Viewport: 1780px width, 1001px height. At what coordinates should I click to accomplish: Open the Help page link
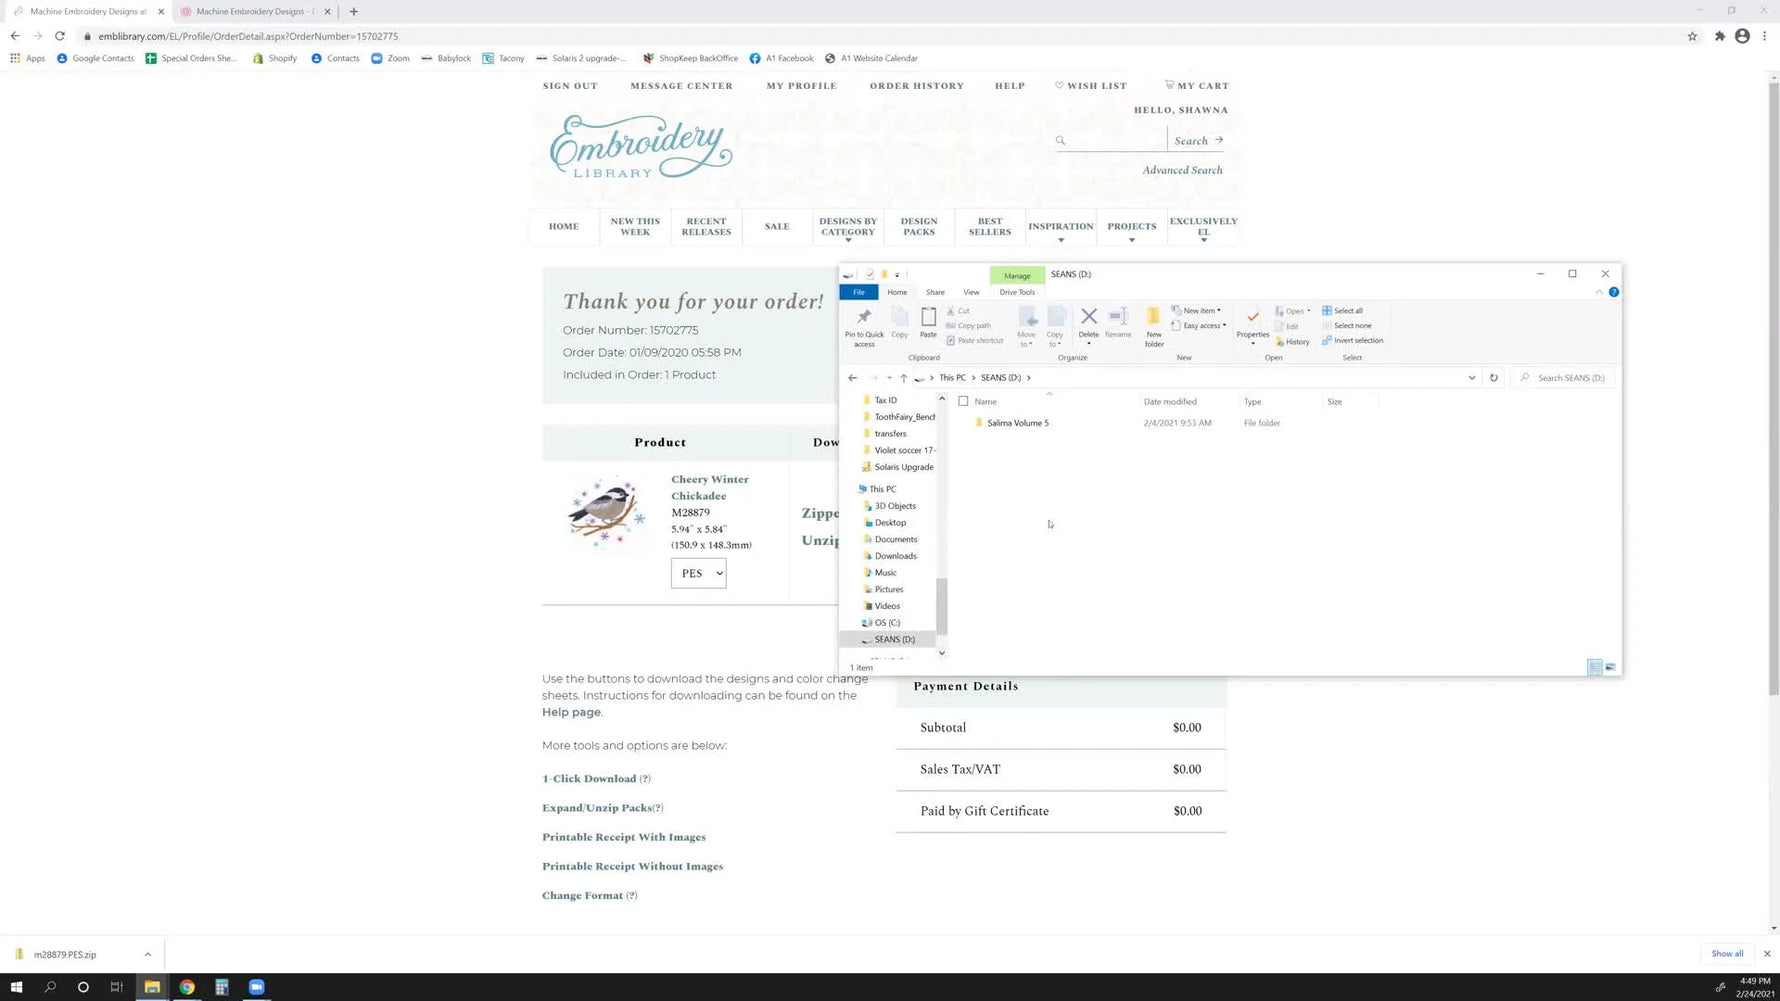point(571,712)
